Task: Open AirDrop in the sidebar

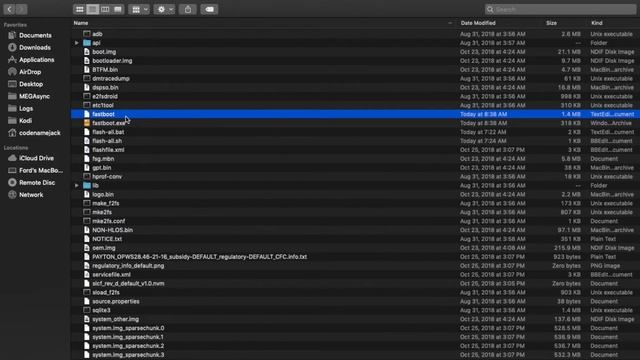Action: (24, 72)
